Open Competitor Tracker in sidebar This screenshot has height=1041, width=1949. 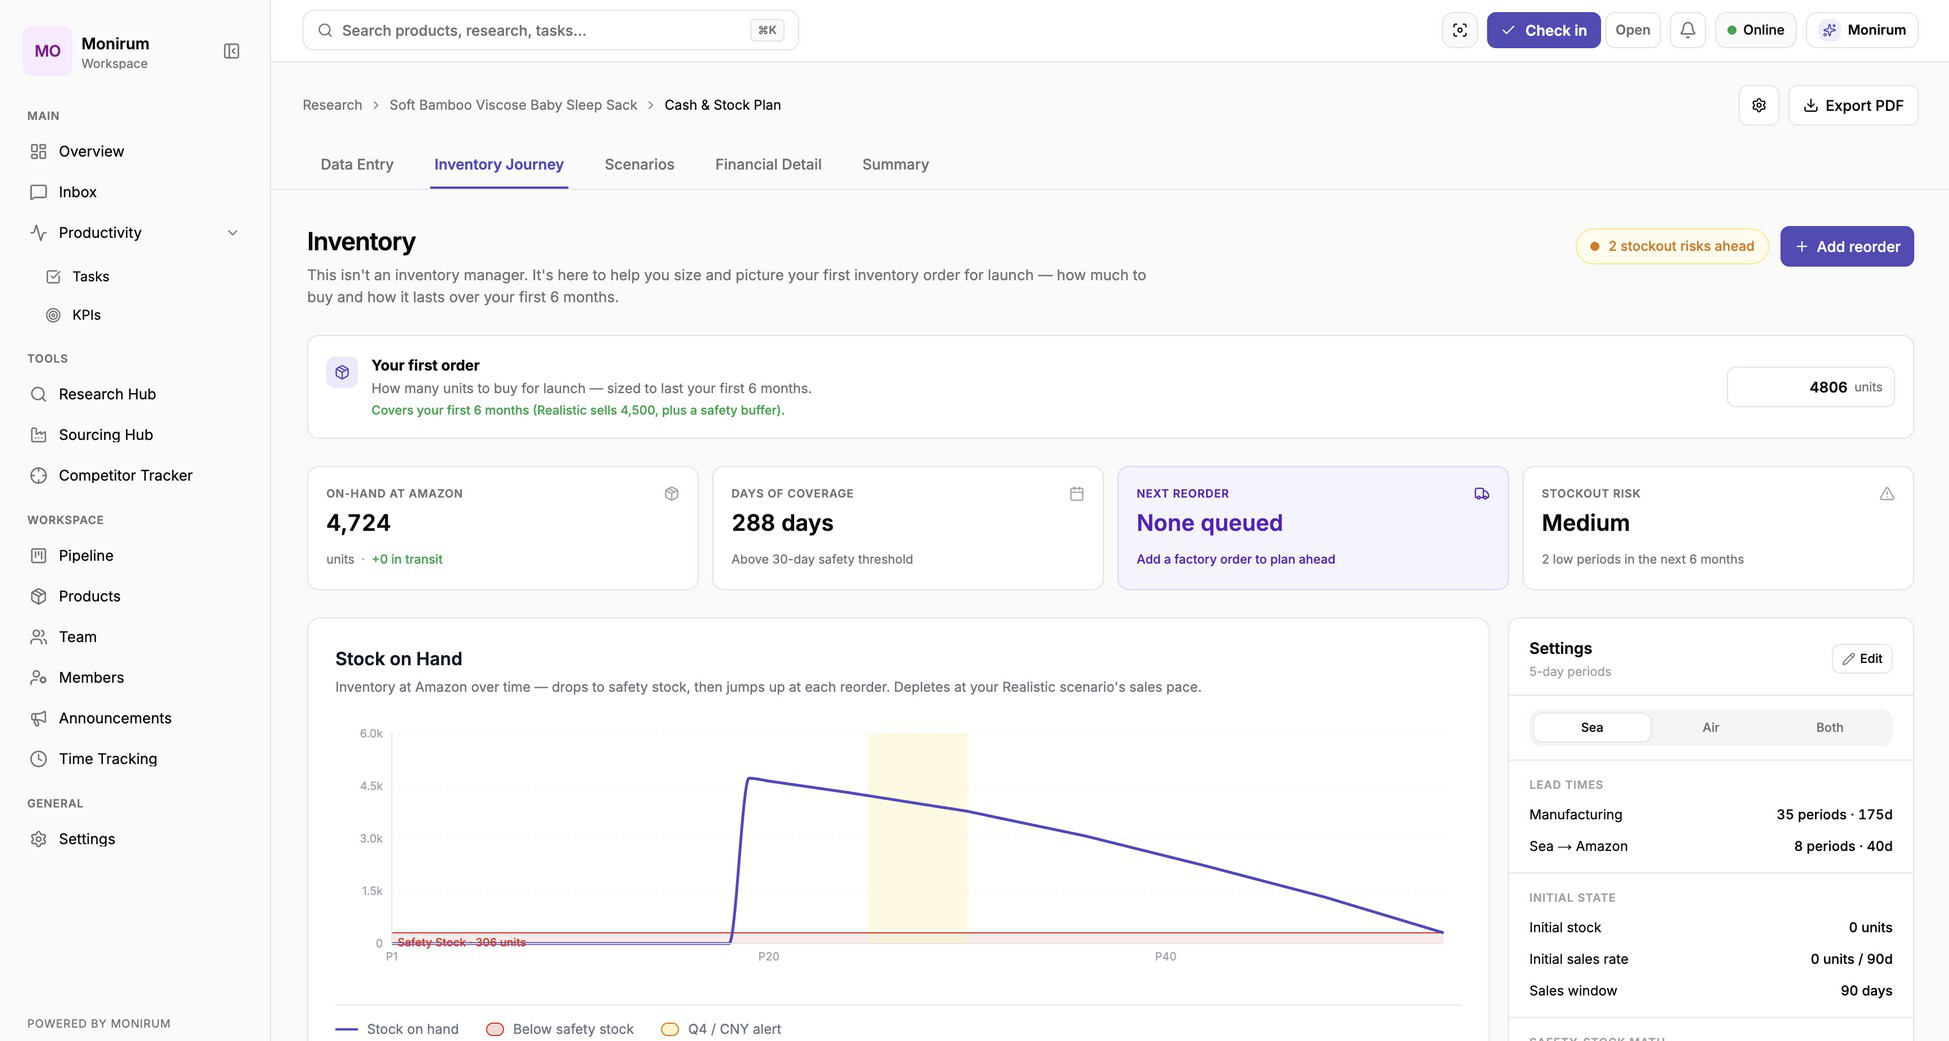click(125, 475)
